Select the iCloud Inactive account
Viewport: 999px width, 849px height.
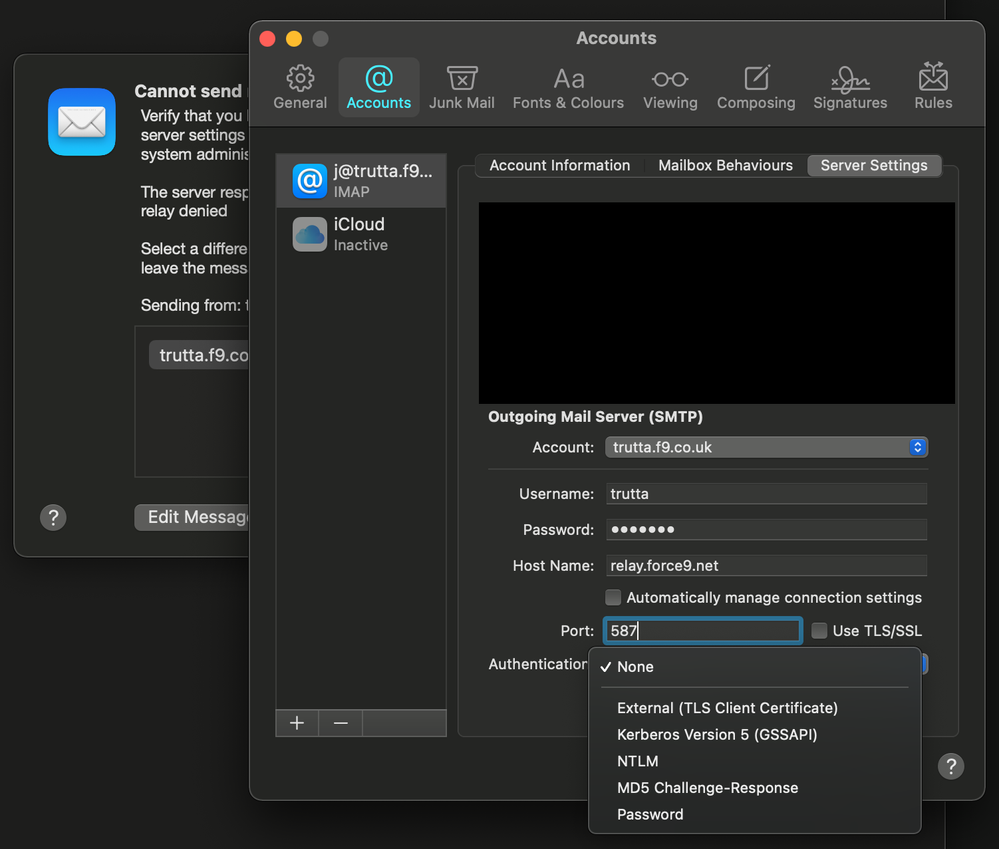360,234
